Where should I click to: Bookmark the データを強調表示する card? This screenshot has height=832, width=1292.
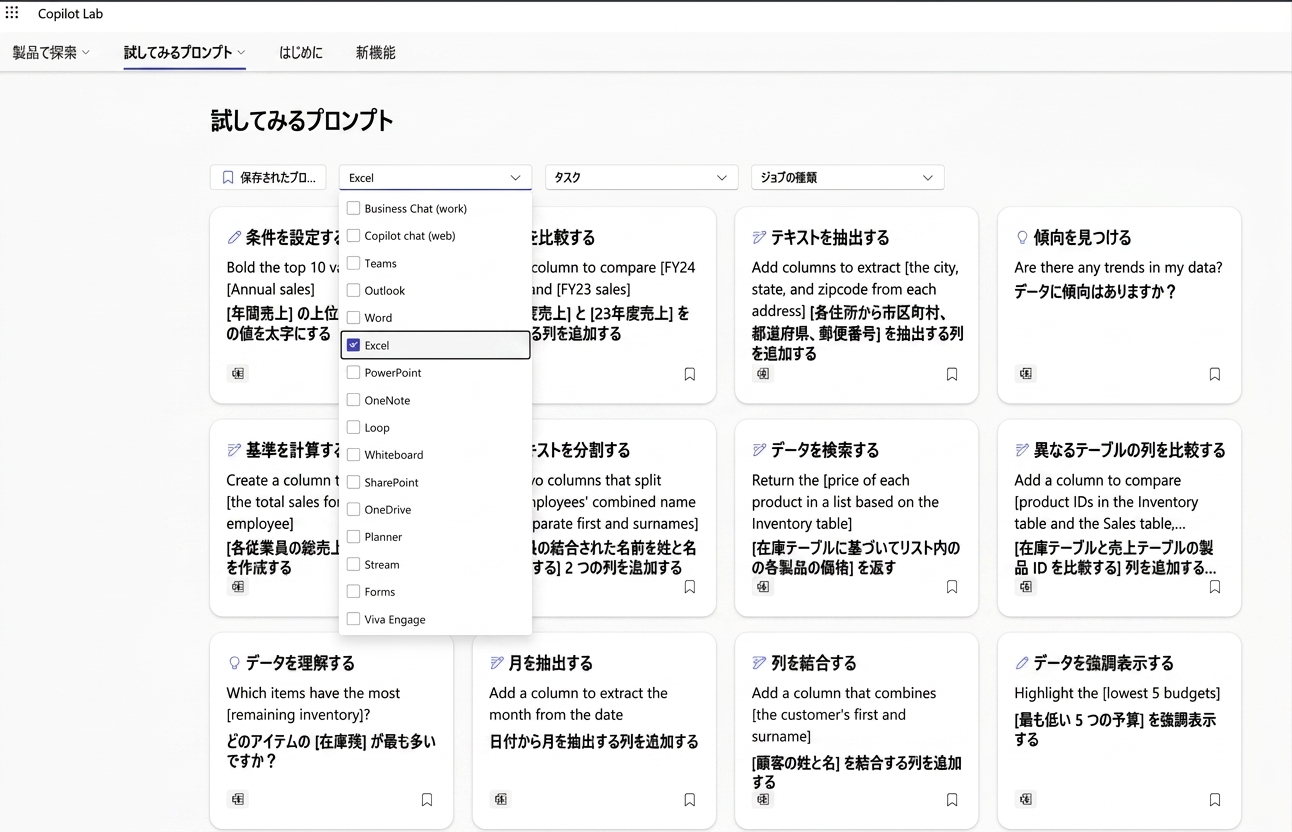(x=1215, y=800)
